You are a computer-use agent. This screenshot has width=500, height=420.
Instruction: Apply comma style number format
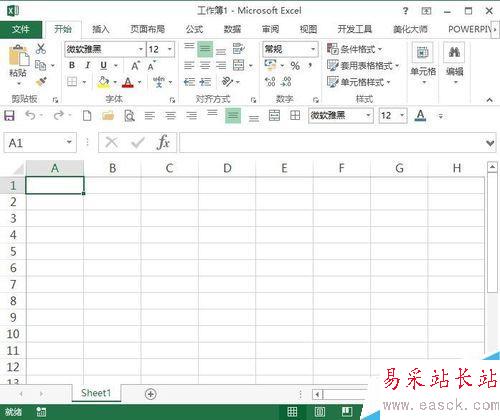(310, 65)
